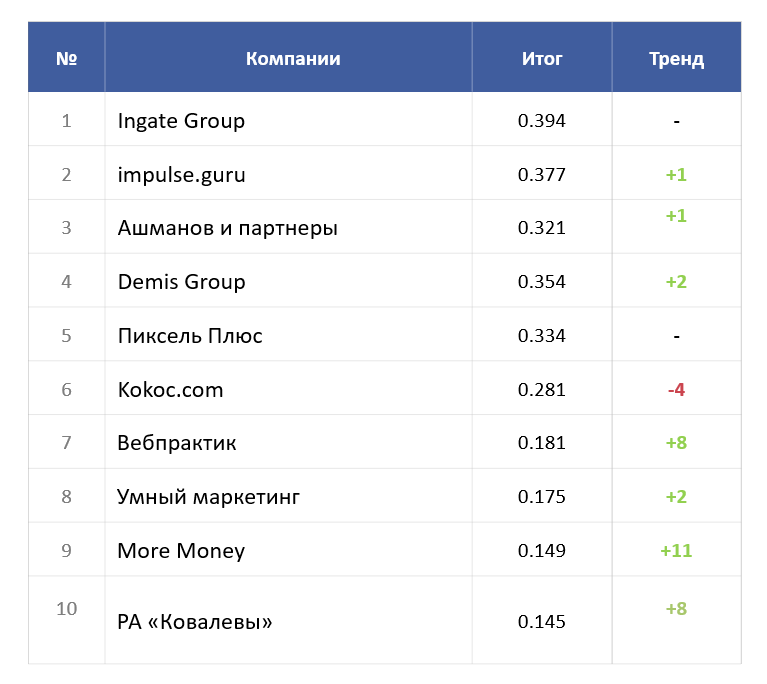Click the Kokoc.com company name
The height and width of the screenshot is (684, 767).
(x=170, y=389)
